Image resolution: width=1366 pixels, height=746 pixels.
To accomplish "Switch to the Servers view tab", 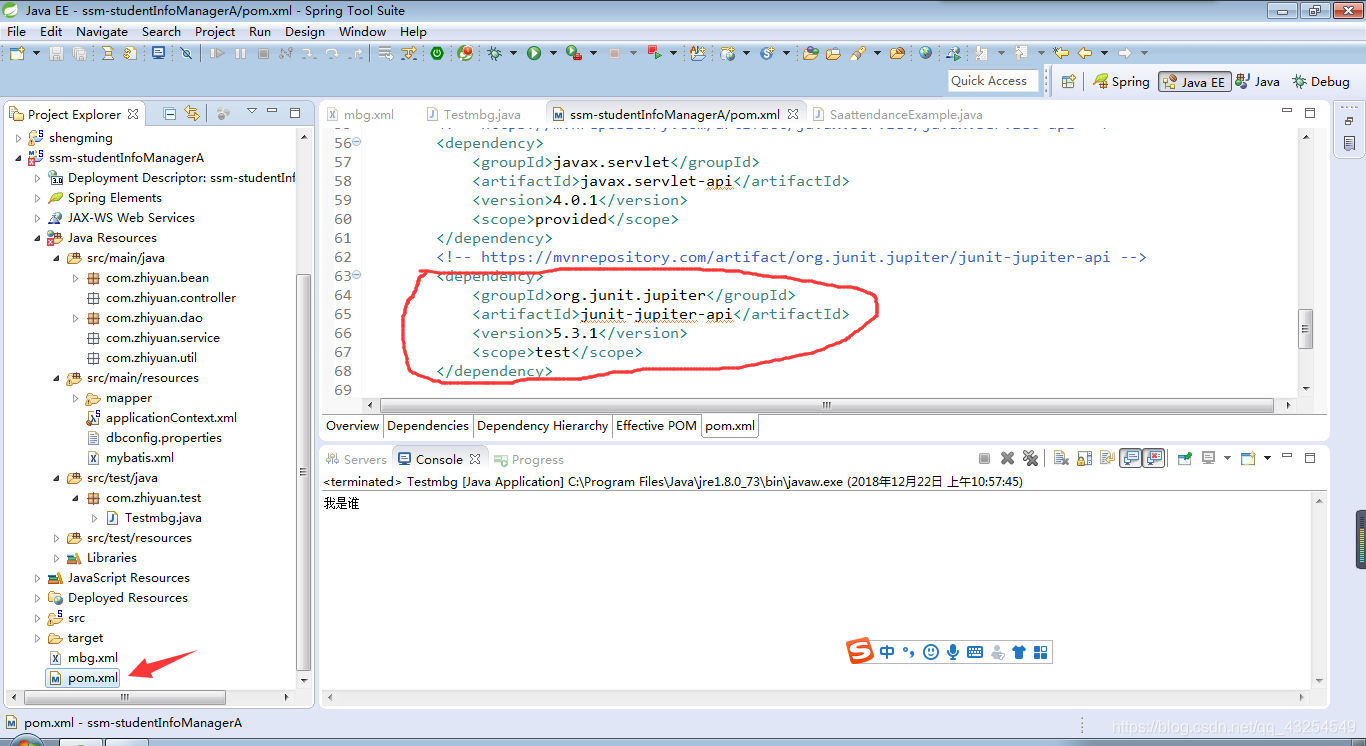I will (356, 459).
